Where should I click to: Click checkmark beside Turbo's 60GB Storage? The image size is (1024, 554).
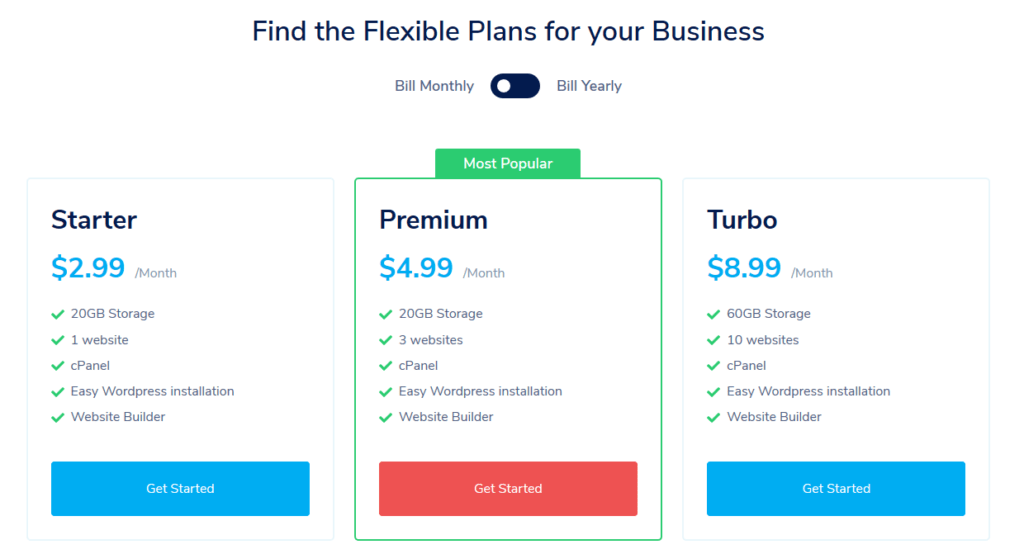click(x=714, y=314)
